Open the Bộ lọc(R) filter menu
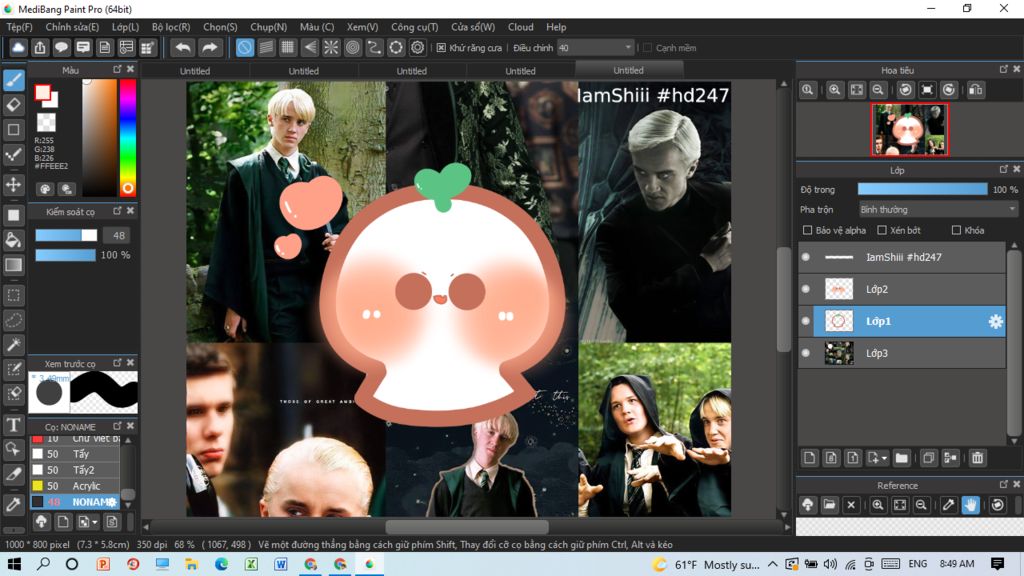The image size is (1024, 576). point(171,27)
